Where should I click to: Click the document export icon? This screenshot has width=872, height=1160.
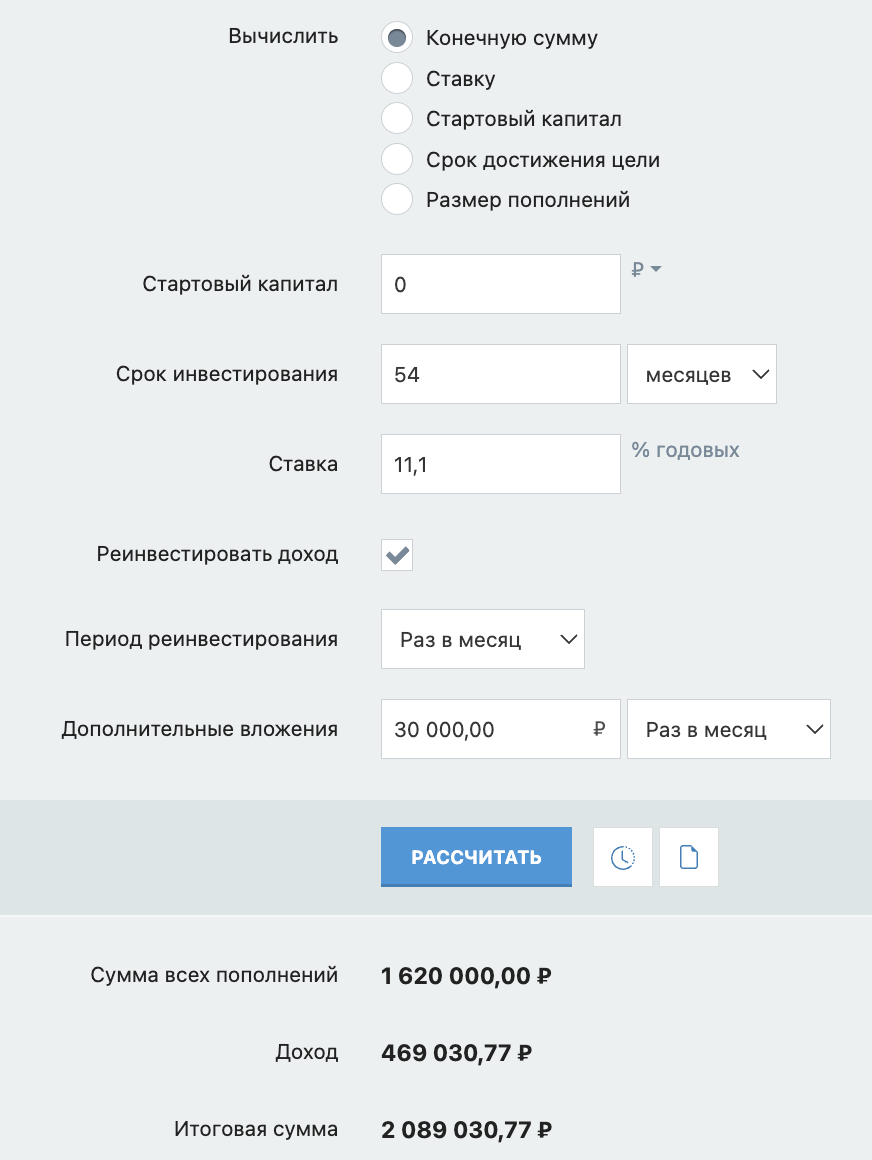[689, 857]
